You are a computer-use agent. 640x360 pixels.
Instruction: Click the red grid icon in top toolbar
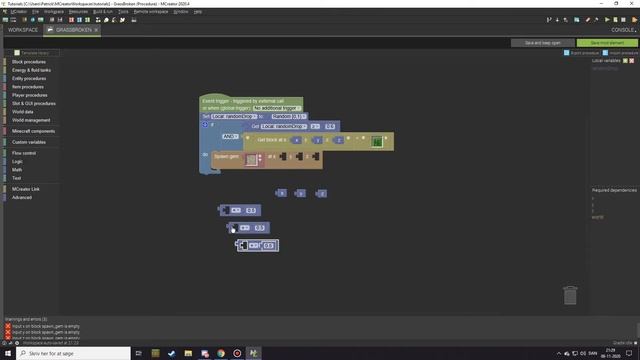pyautogui.click(x=71, y=20)
